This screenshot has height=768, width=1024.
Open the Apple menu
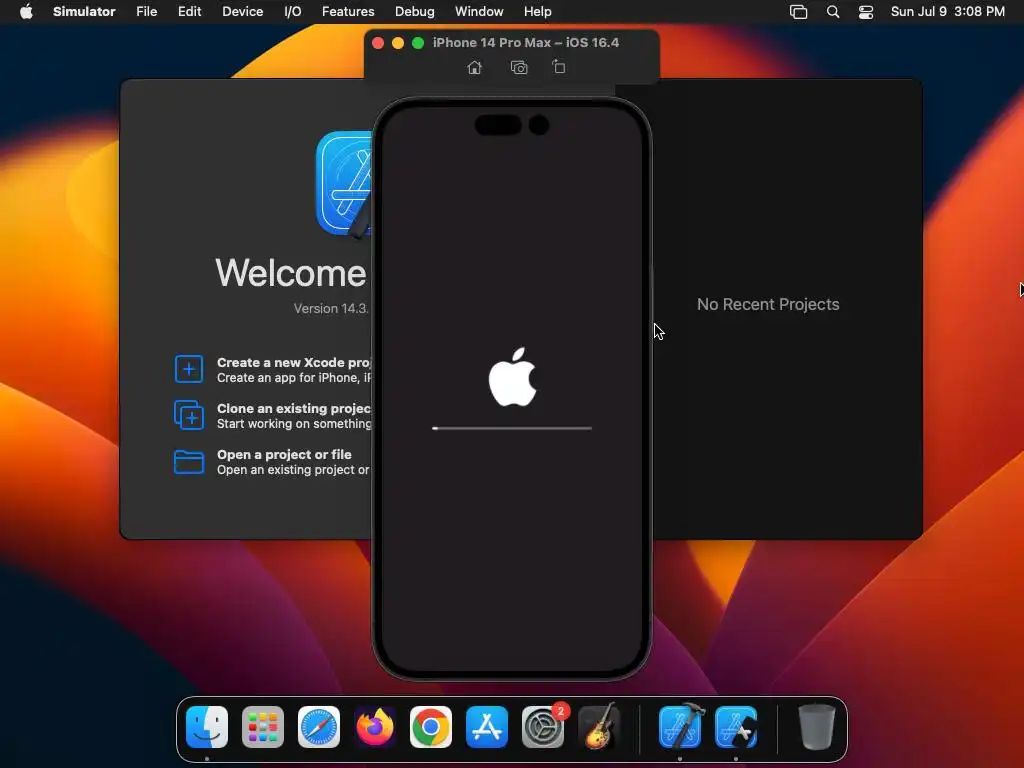26,11
